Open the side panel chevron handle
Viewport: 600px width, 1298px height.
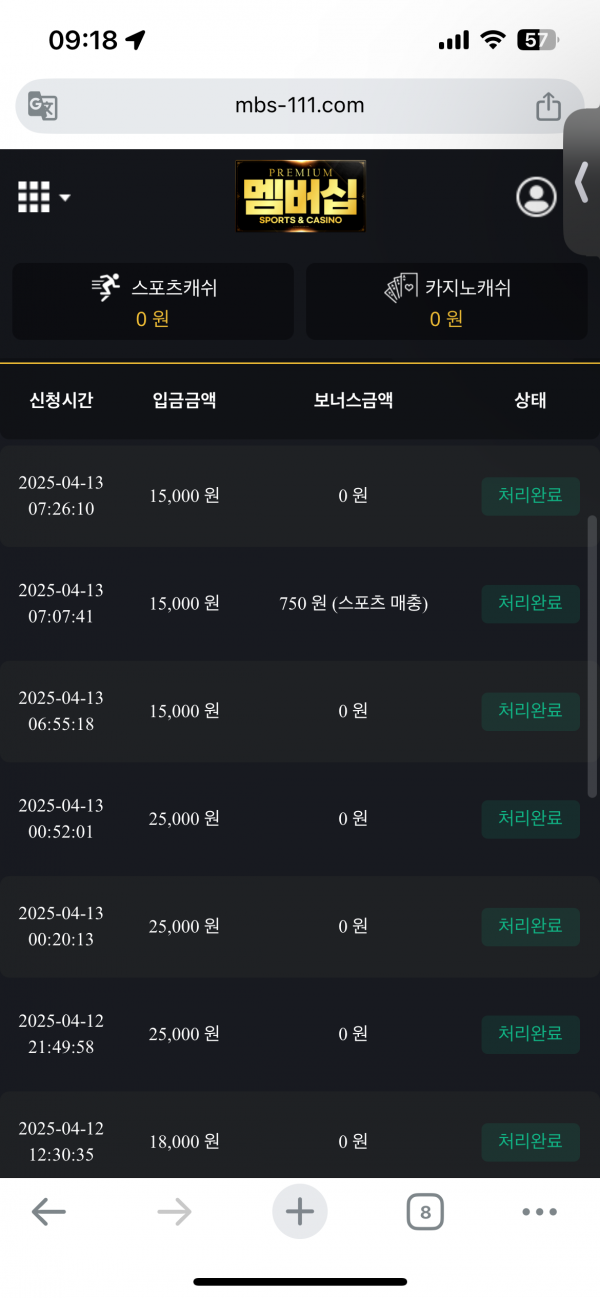click(582, 183)
